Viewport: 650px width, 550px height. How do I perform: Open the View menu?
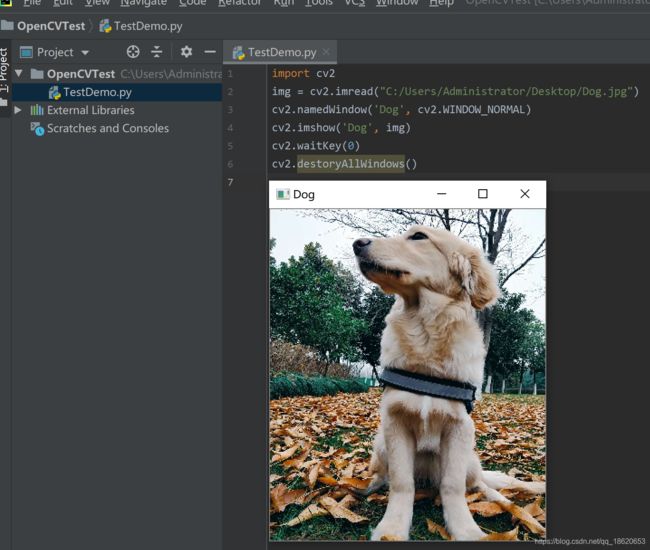97,3
